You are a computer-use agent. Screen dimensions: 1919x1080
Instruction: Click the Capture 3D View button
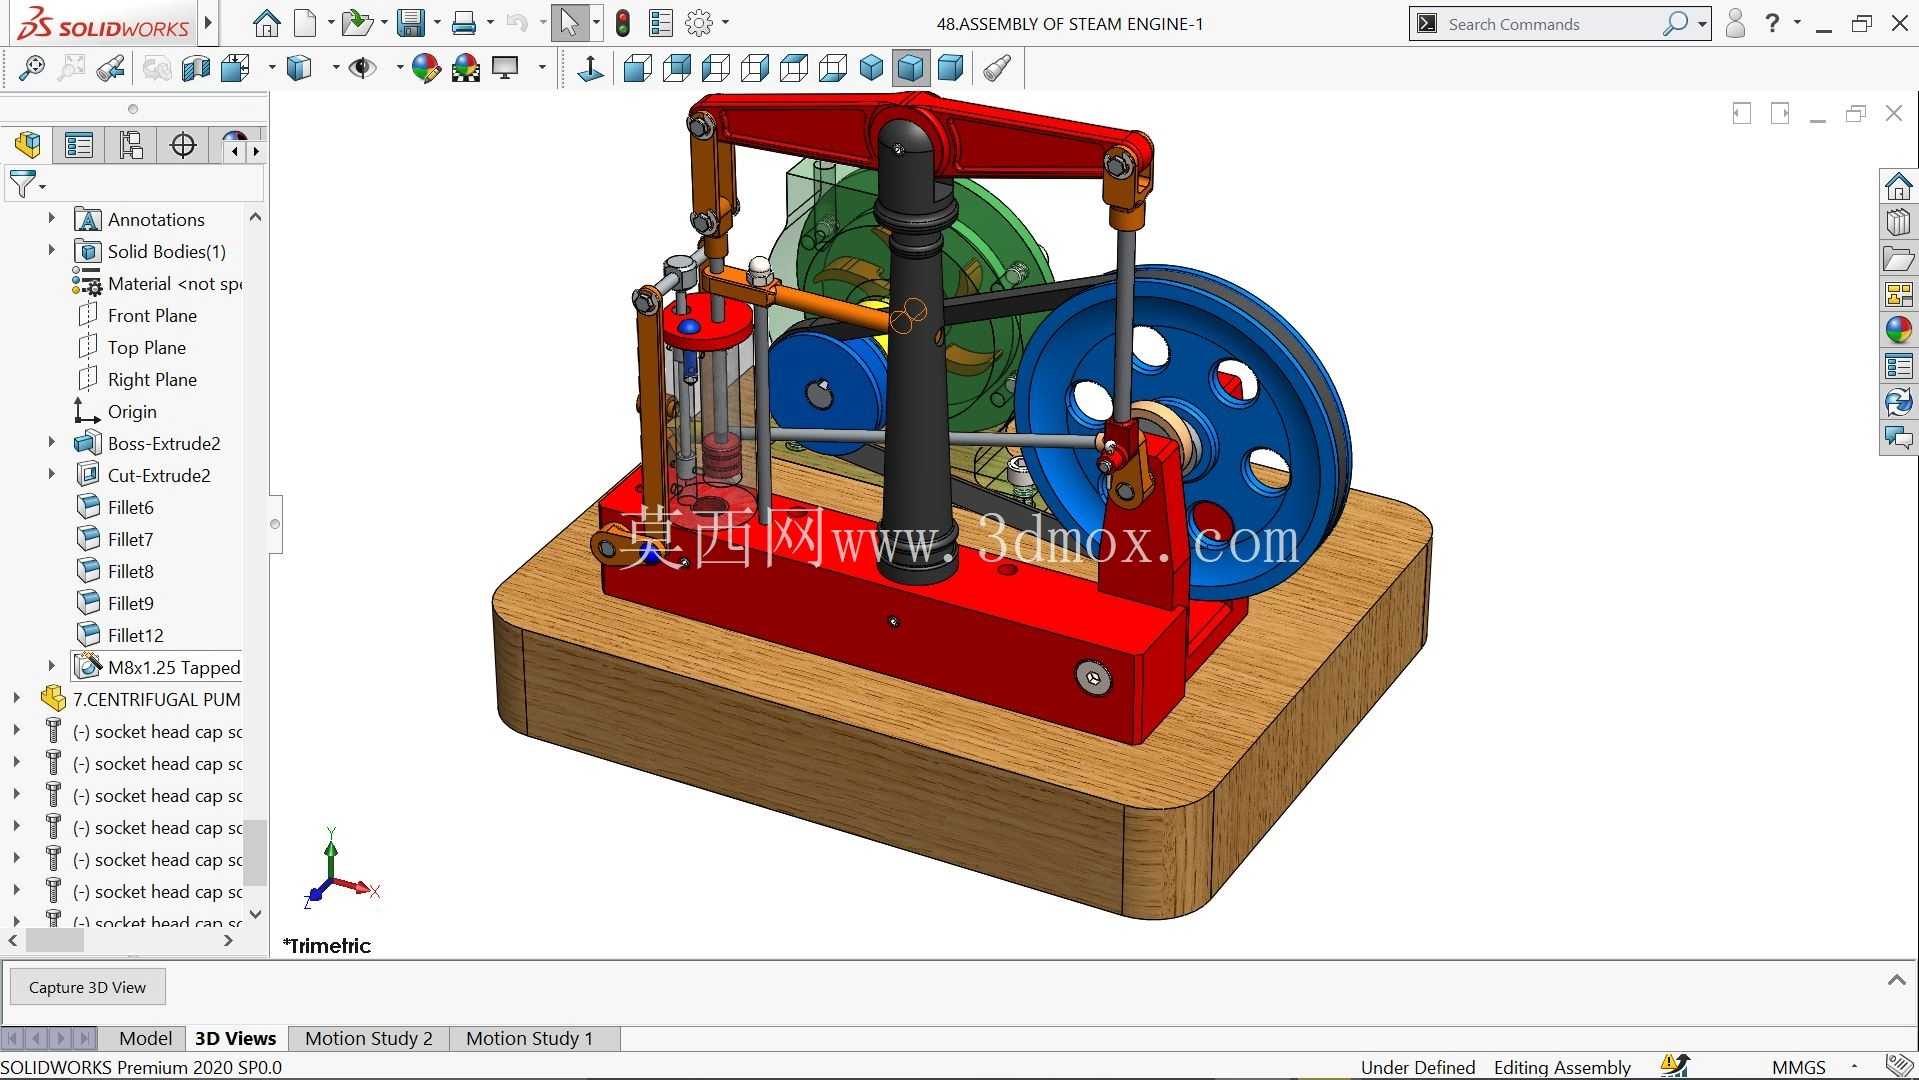(x=88, y=987)
